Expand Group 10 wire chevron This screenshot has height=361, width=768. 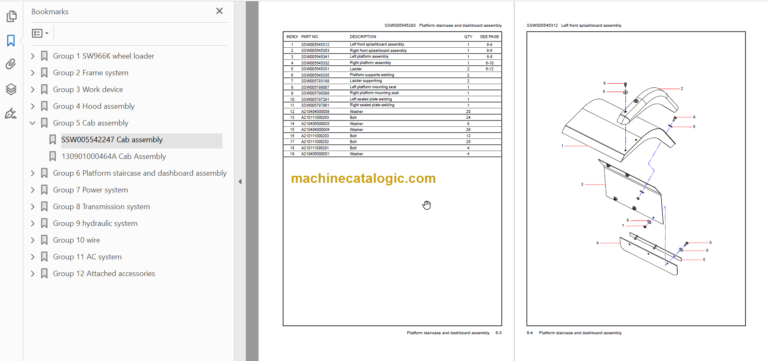click(x=33, y=240)
